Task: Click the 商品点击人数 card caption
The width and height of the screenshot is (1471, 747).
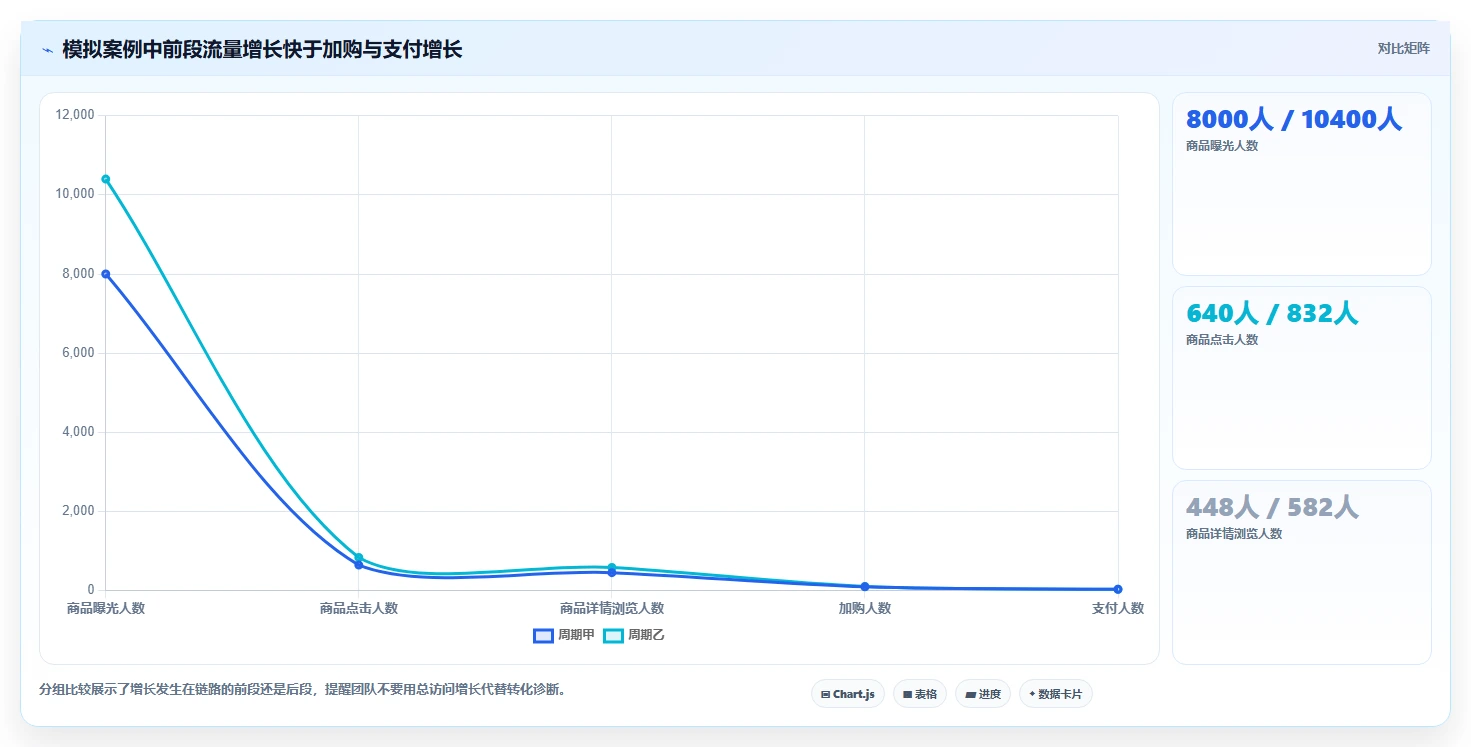Action: point(1222,340)
